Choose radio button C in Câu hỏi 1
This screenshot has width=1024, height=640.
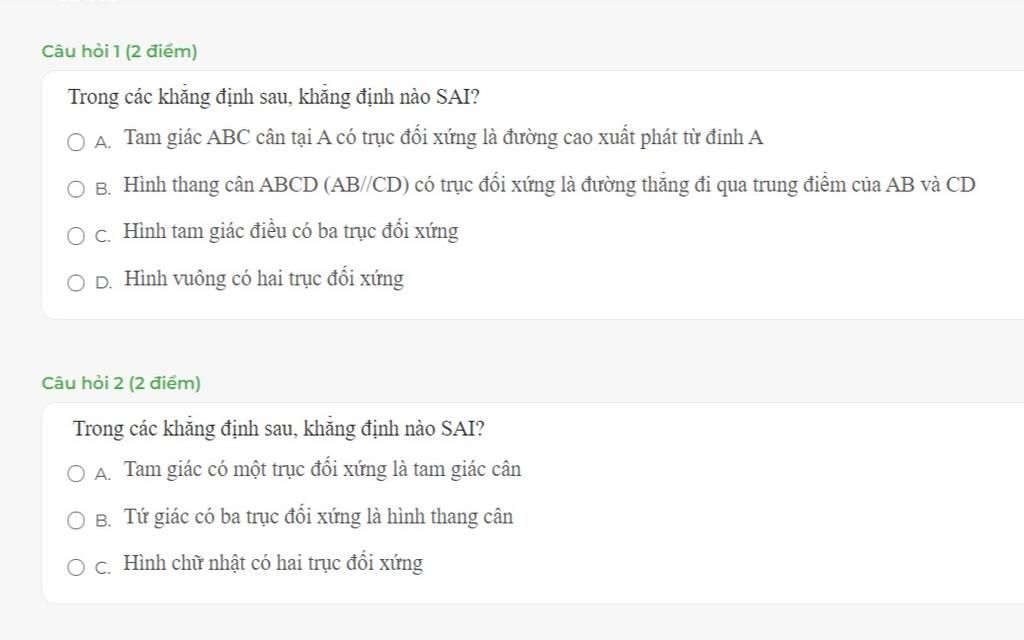pyautogui.click(x=76, y=236)
